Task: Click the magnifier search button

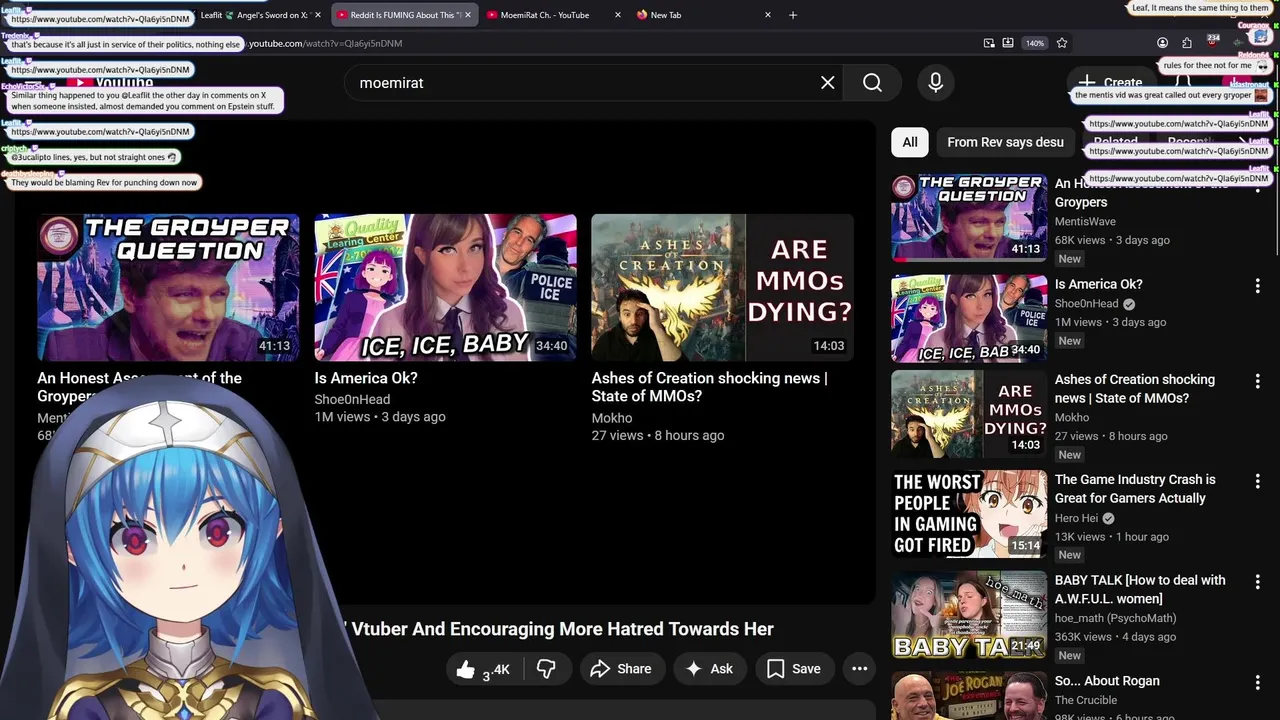Action: tap(872, 83)
